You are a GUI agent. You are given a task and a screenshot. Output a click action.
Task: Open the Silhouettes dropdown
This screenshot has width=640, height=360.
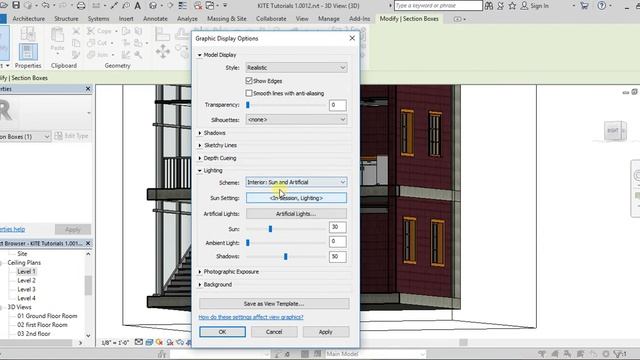pyautogui.click(x=296, y=120)
